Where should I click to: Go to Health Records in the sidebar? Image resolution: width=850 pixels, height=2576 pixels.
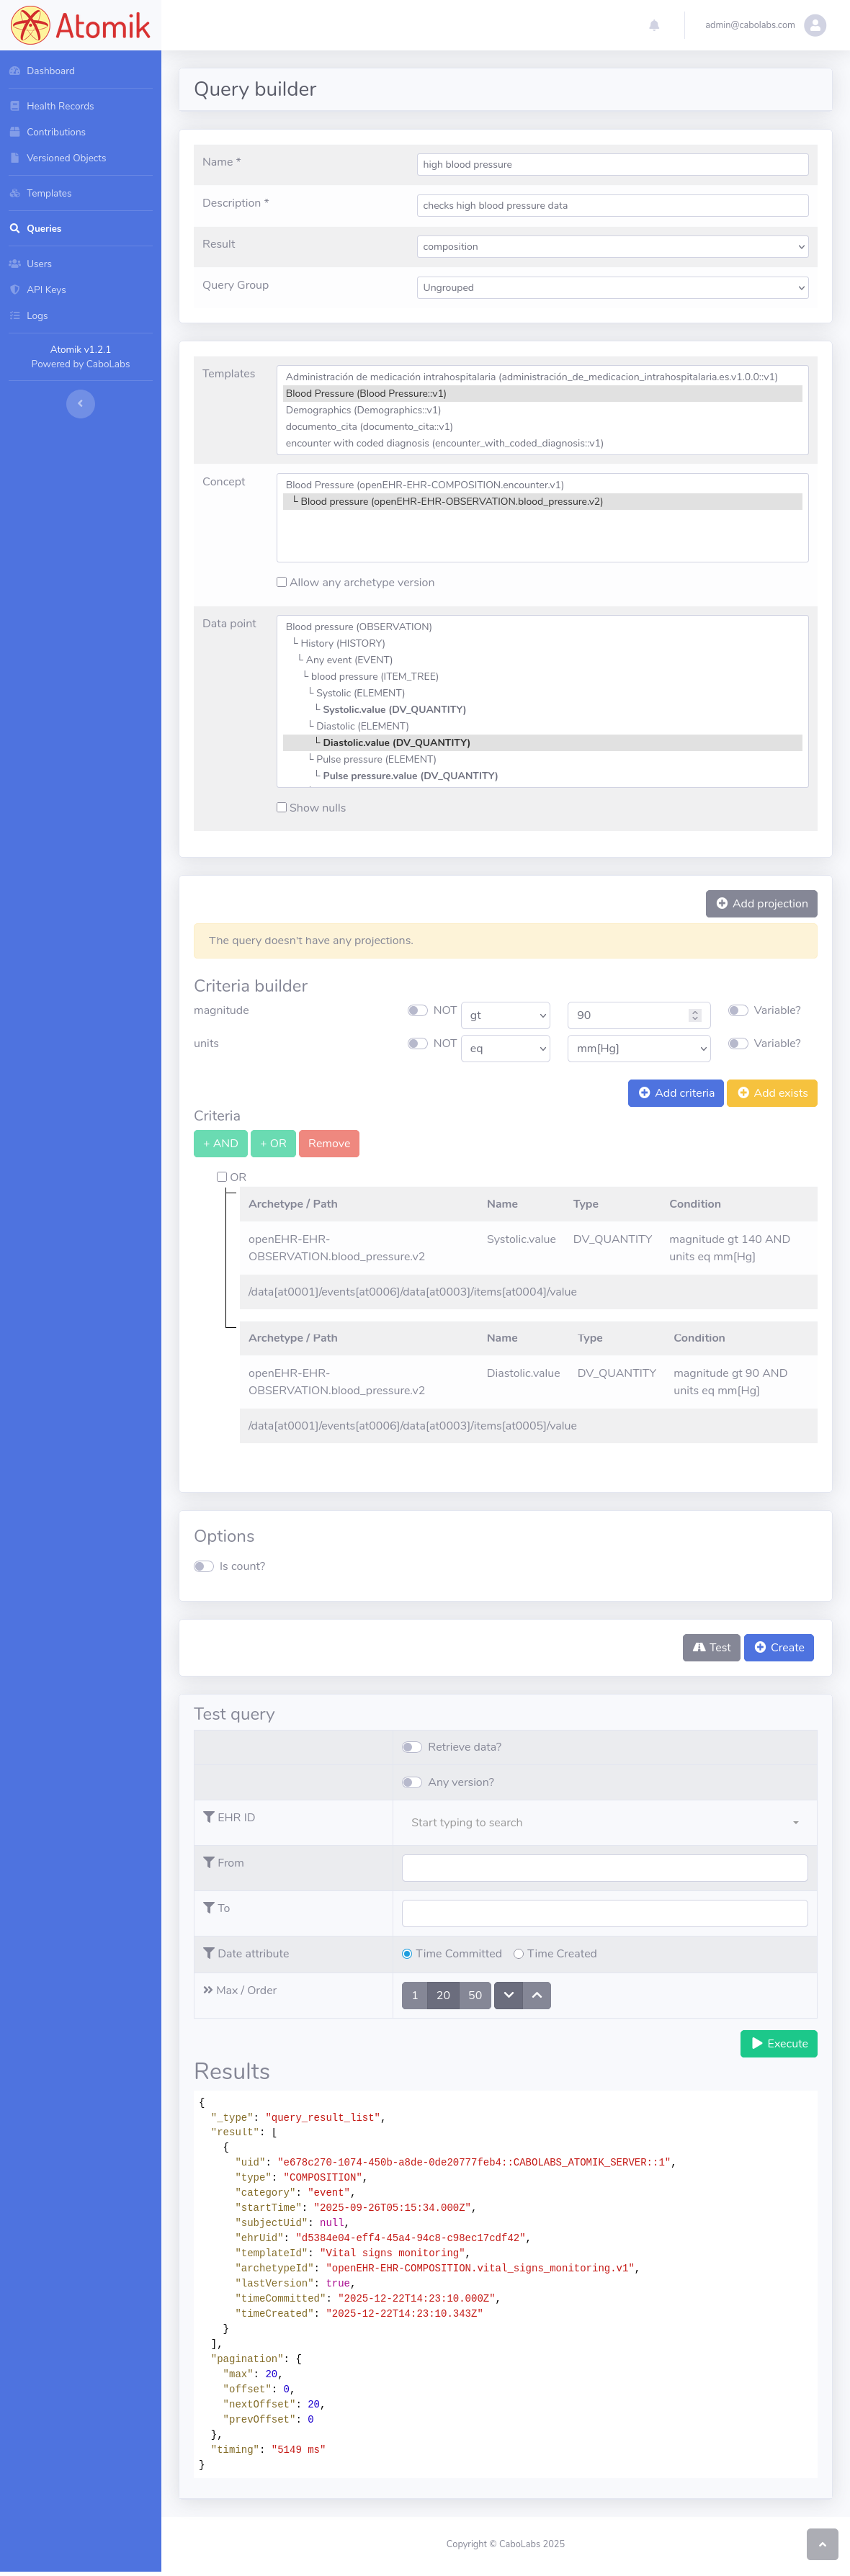click(x=60, y=106)
